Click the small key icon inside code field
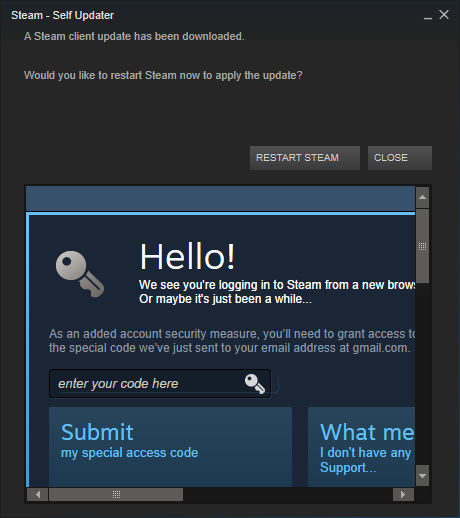 click(255, 384)
